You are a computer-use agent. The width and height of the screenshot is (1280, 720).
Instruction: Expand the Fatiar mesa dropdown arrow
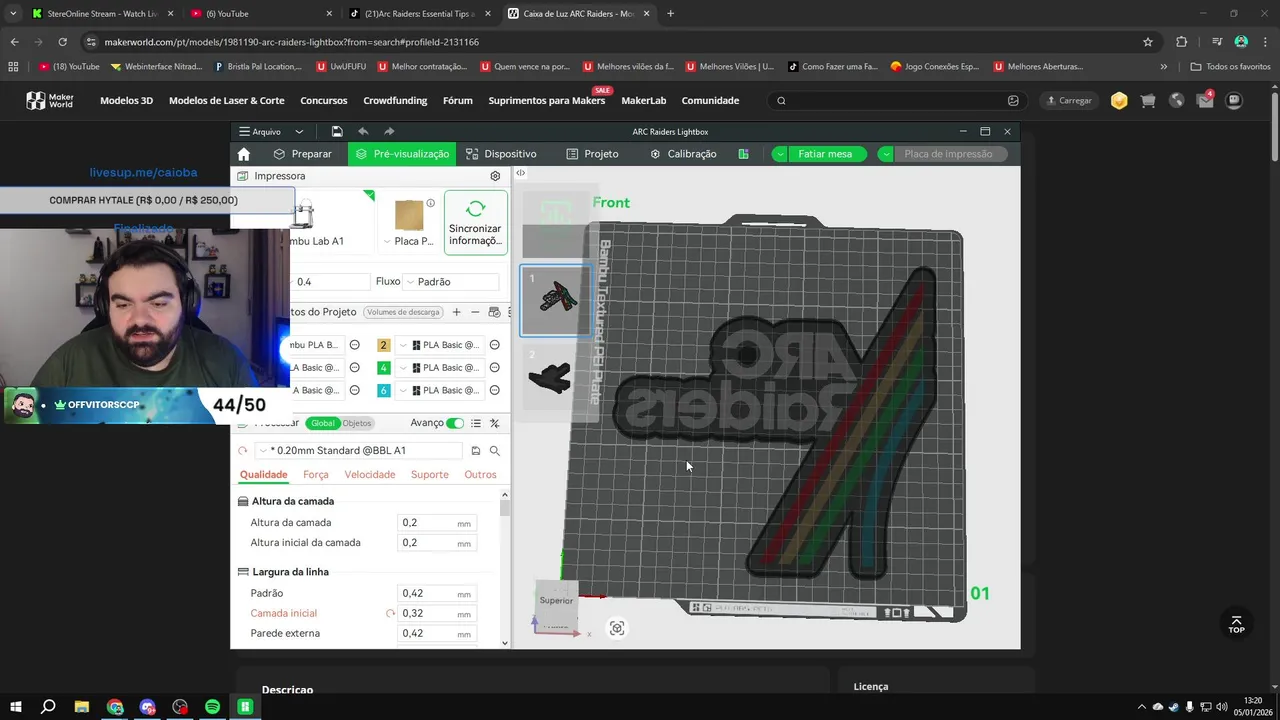[781, 154]
